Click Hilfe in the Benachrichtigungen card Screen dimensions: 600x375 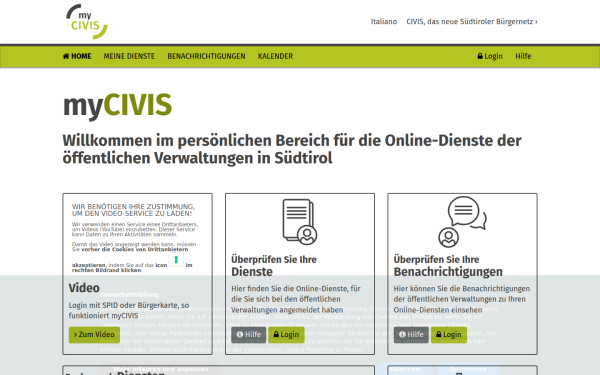coord(411,334)
